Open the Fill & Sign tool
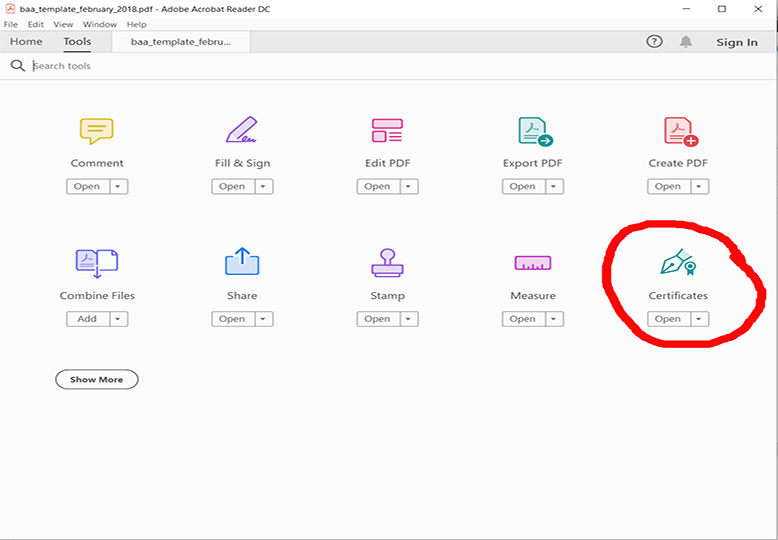The image size is (778, 540). pos(232,187)
